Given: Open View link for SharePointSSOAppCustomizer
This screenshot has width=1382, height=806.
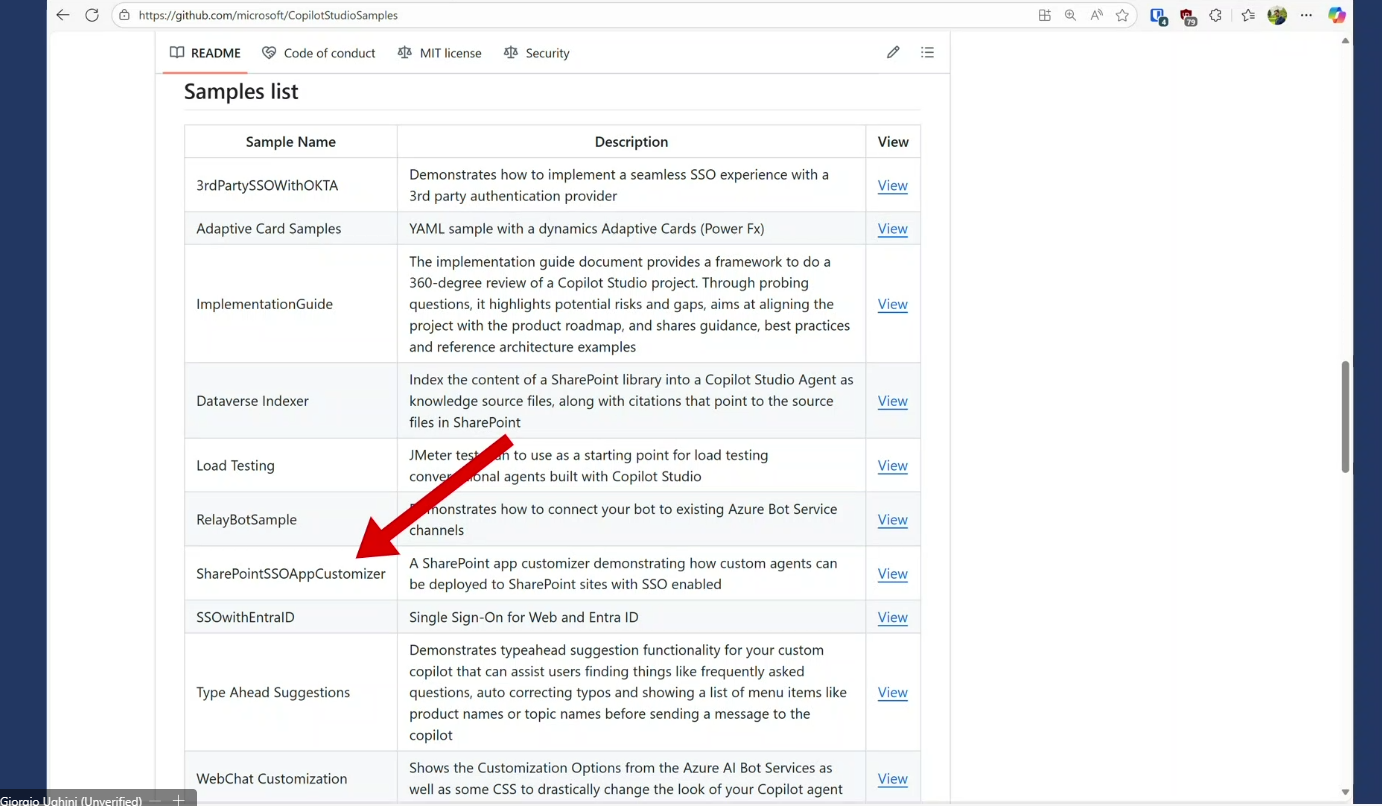Looking at the screenshot, I should point(893,573).
